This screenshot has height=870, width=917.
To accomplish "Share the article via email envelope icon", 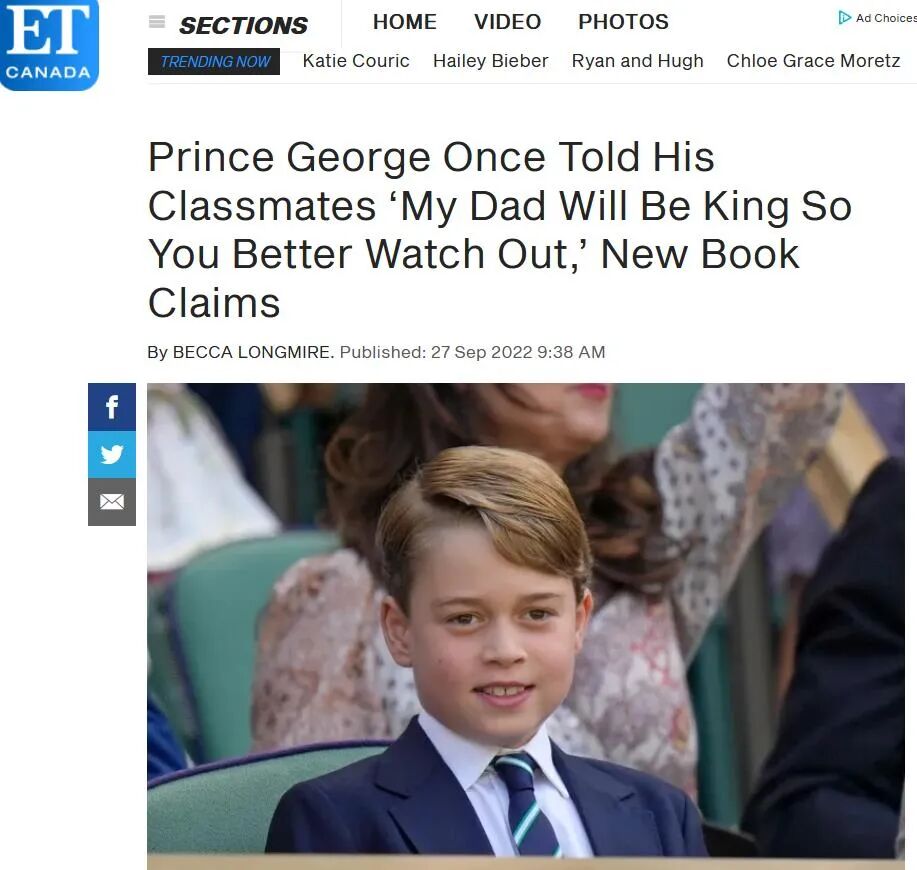I will 112,502.
